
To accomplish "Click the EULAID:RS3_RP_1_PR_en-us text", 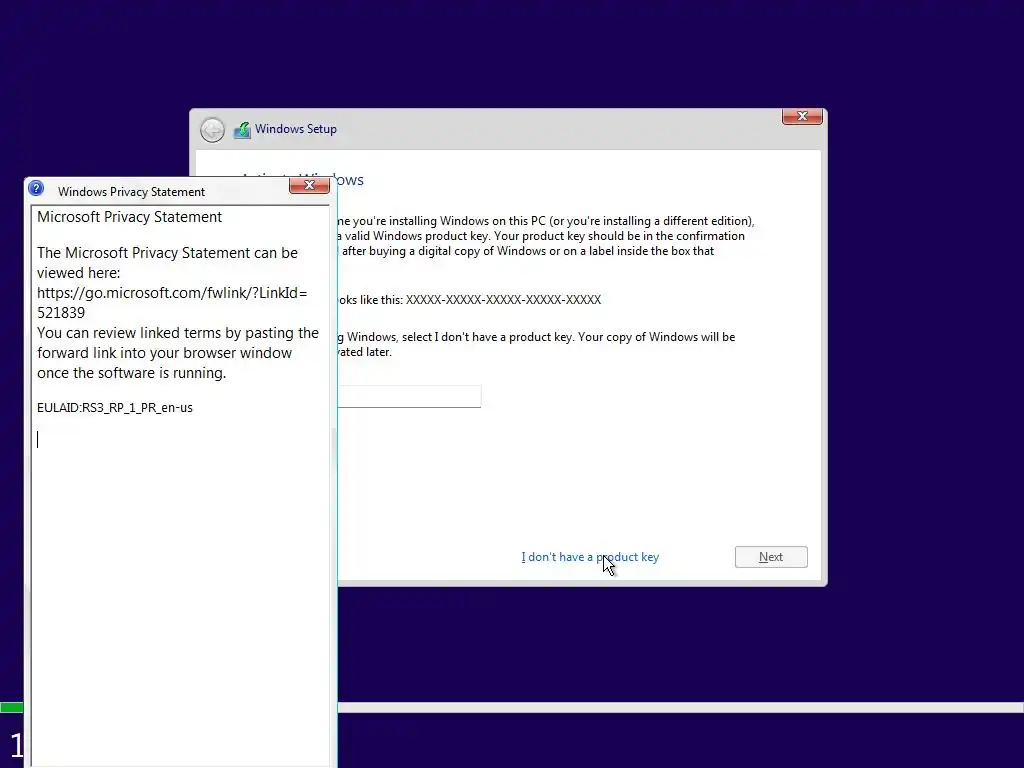I will coord(115,408).
